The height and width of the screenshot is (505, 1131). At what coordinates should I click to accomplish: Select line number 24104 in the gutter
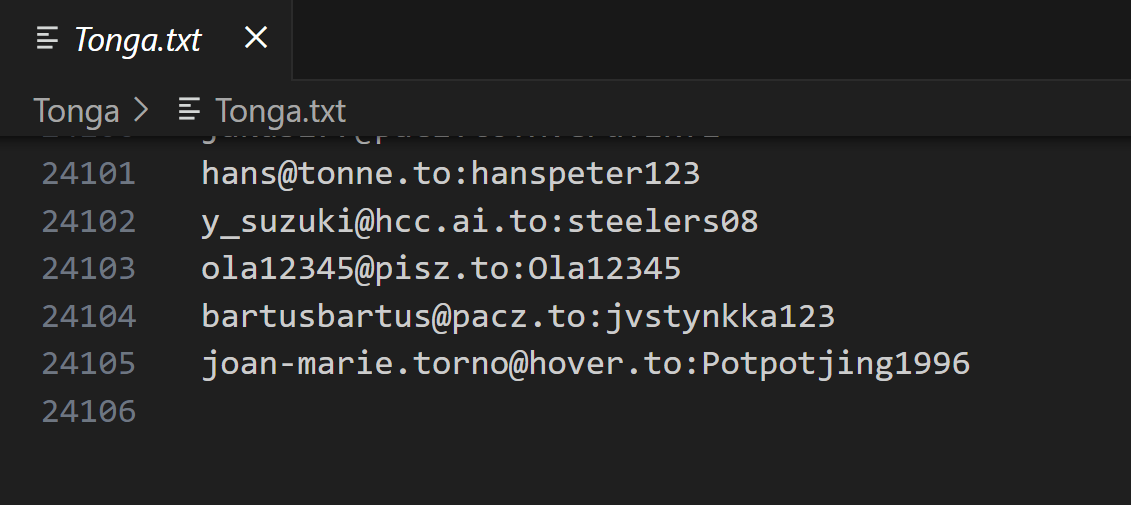pyautogui.click(x=88, y=317)
